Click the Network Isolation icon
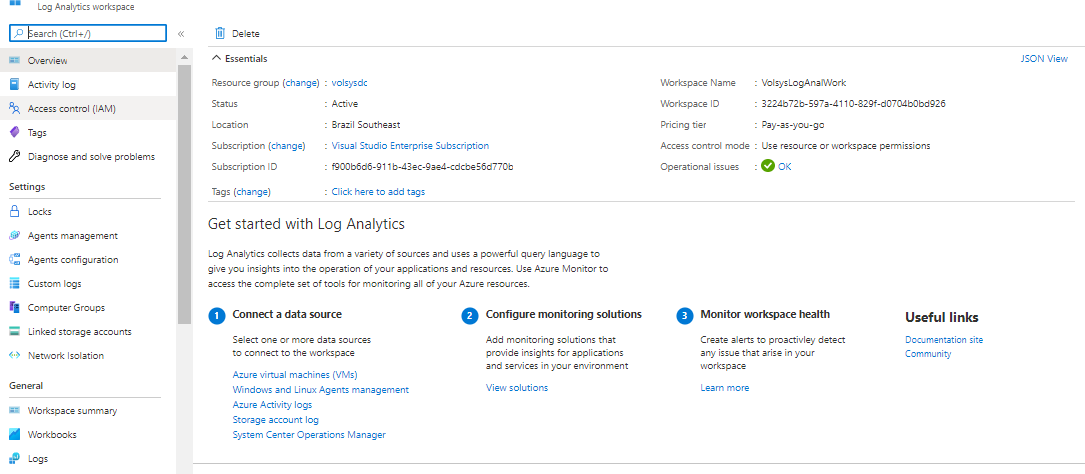 point(14,356)
